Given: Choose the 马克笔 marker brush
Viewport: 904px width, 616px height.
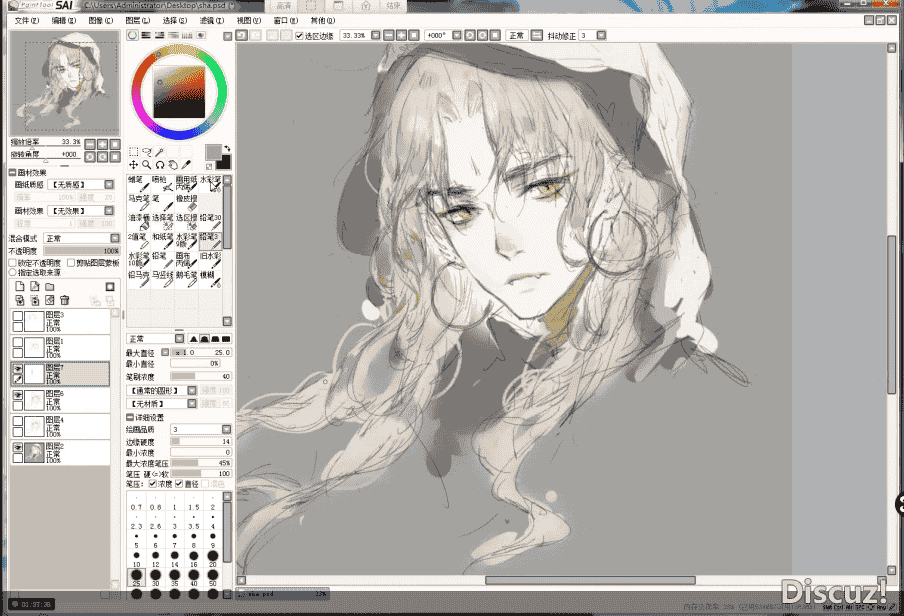Looking at the screenshot, I should (138, 202).
